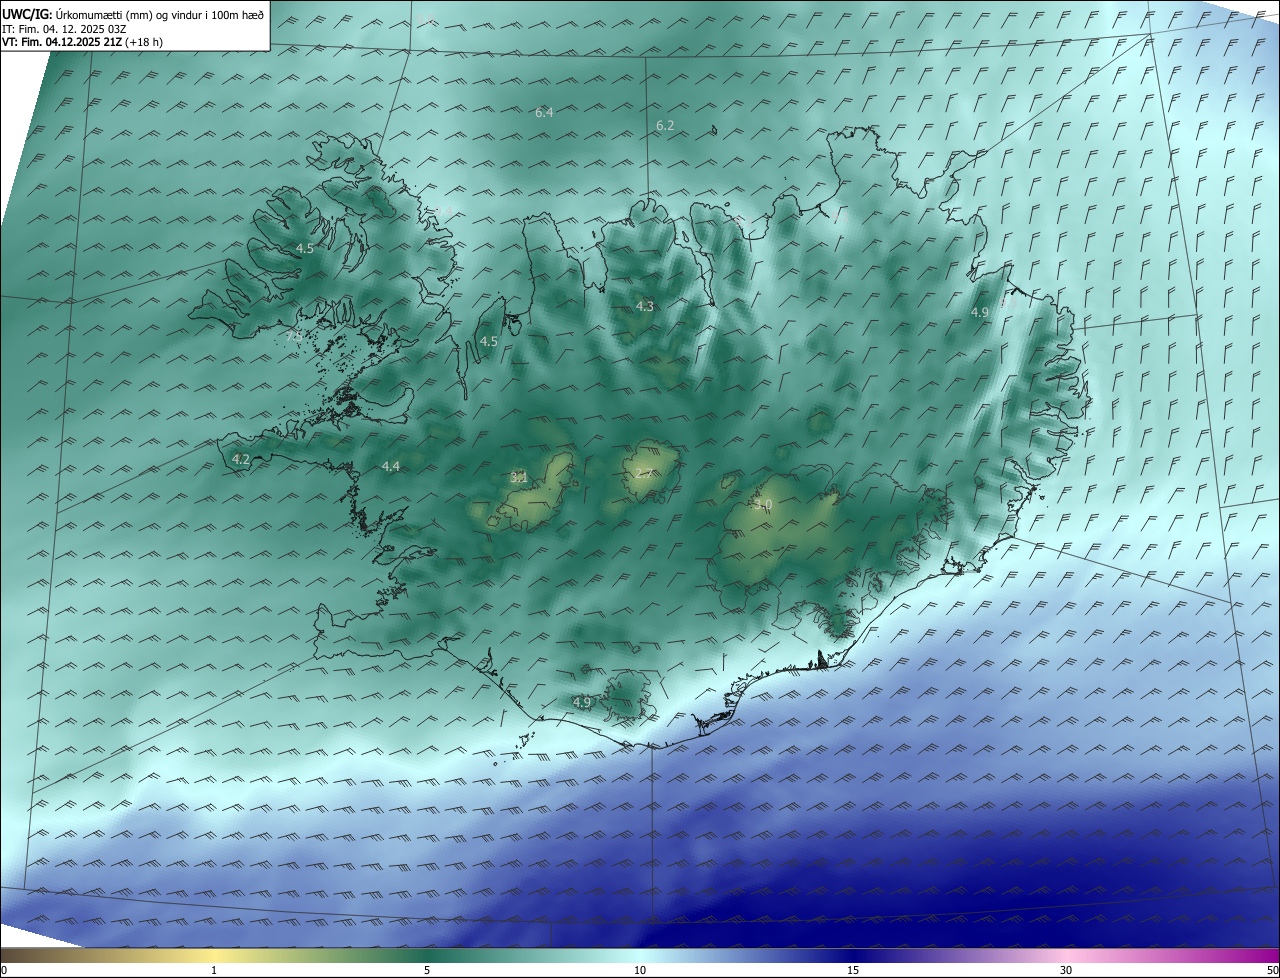1280x978 pixels.
Task: Click the 'IT: Fim. 04. 12. 2025 03Z' line
Action: 63,28
